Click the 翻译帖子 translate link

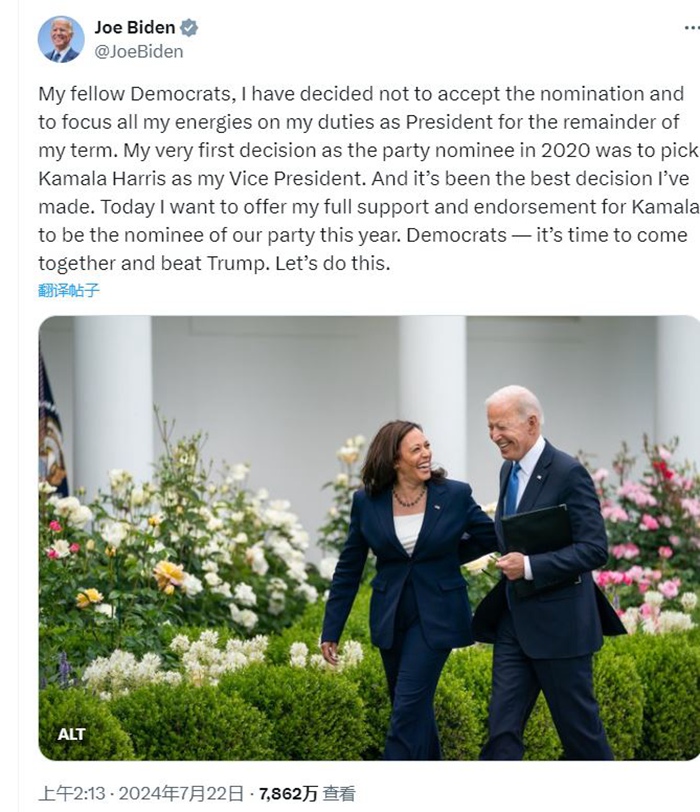tap(69, 290)
